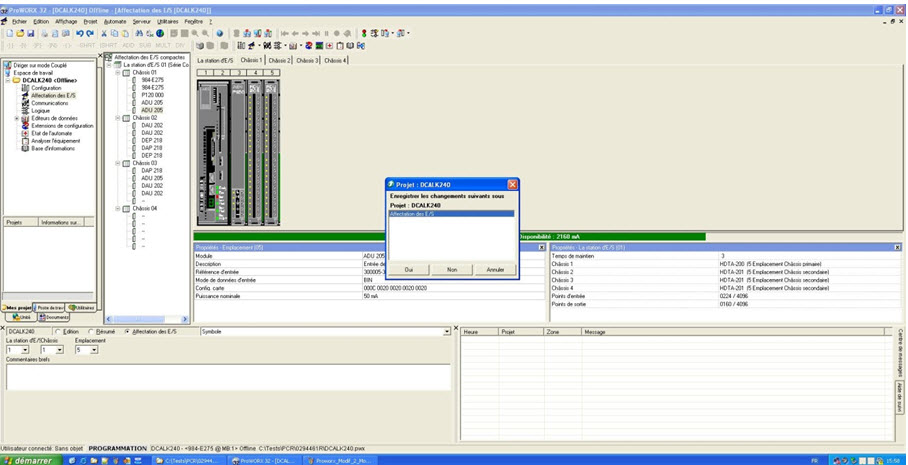Screen dimensions: 908x465
Task: Click the Cut scissors icon
Action: [x=104, y=34]
